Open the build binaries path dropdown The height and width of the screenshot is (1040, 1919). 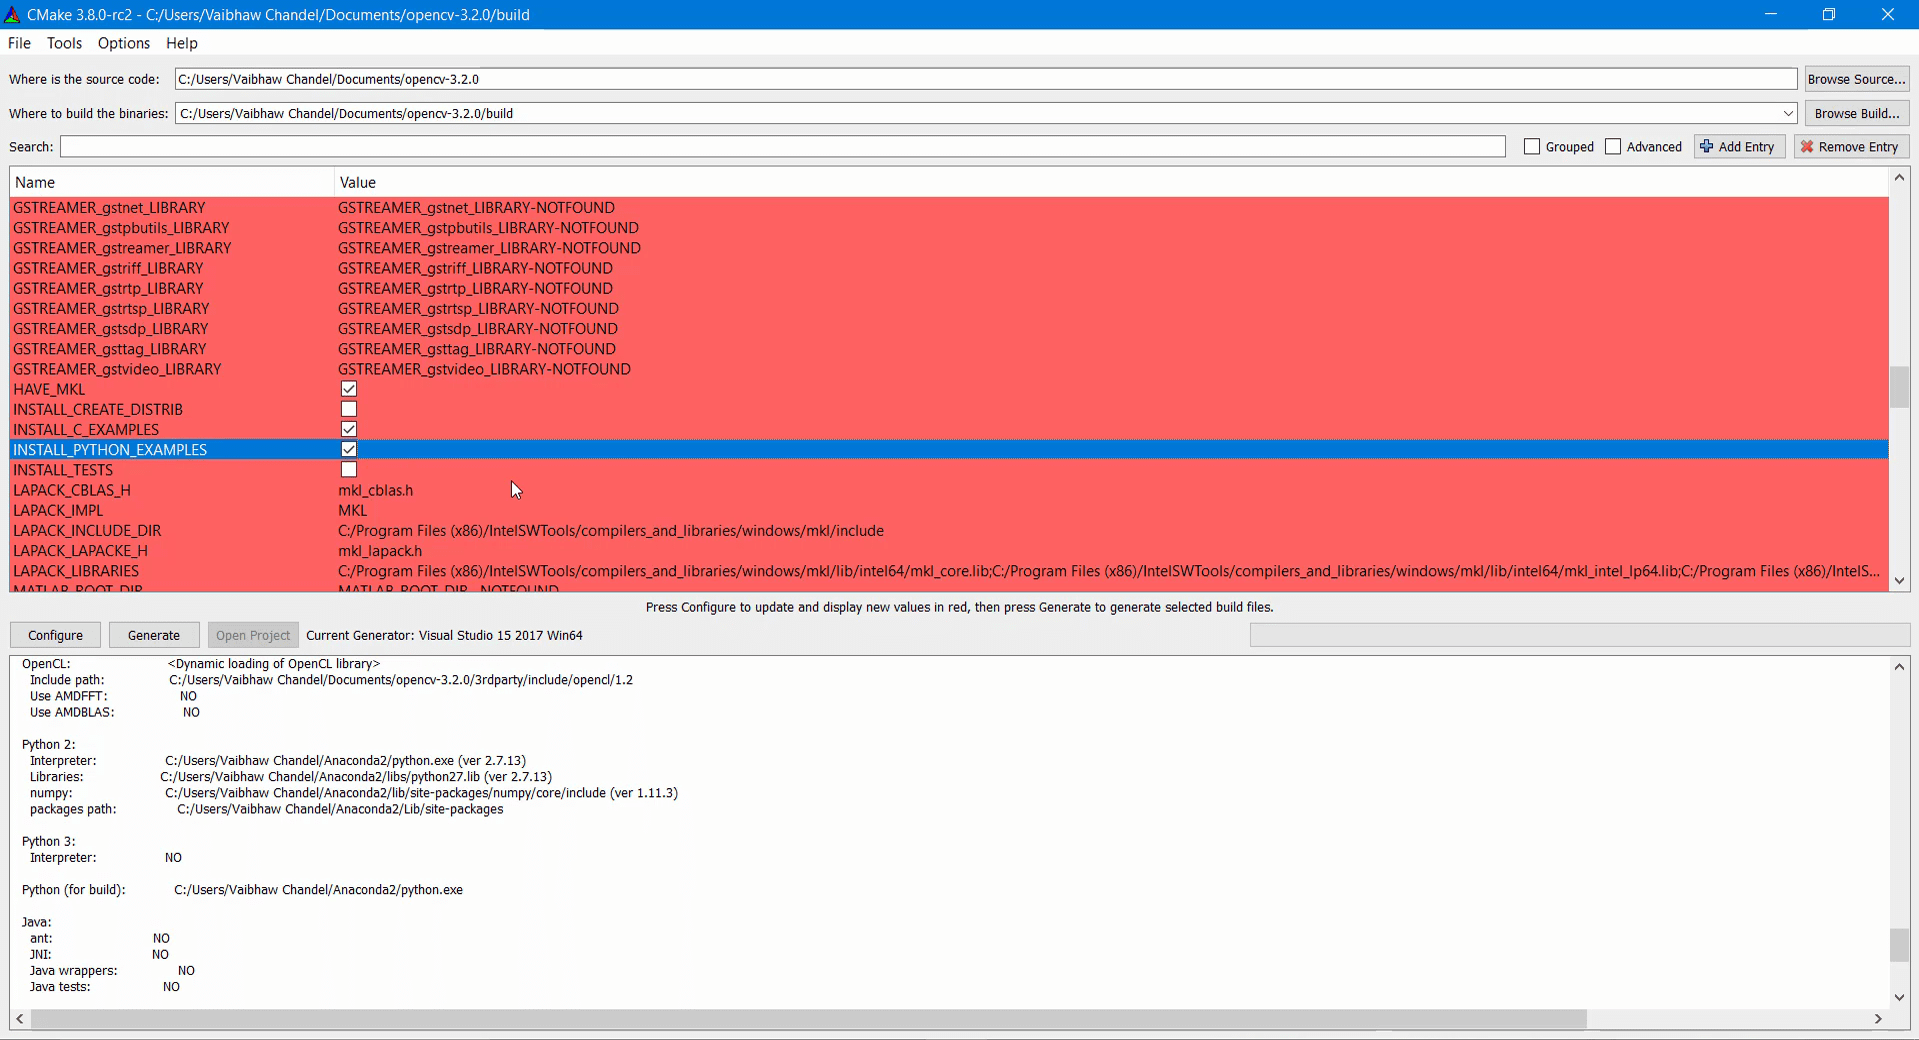point(1788,113)
